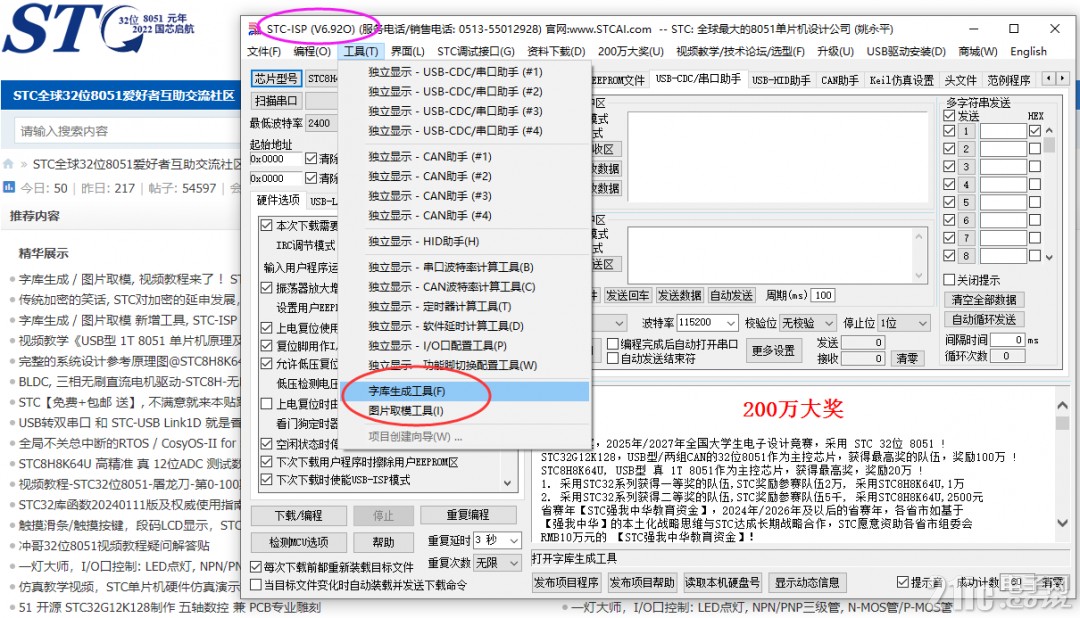The image size is (1080, 618).
Task: Click the 下载/编程 button
Action: 298,515
